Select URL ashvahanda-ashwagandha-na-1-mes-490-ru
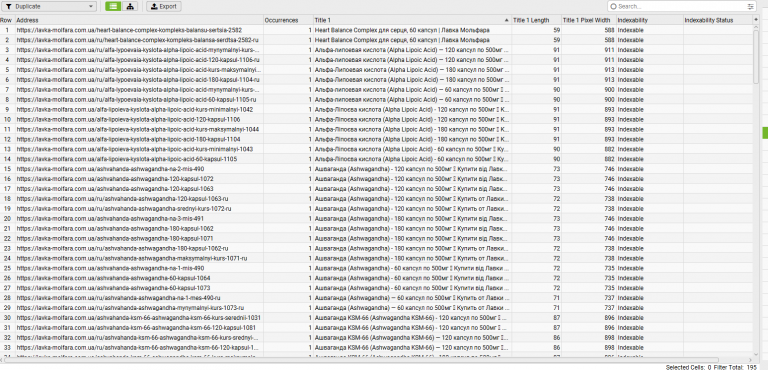Screen dimensions: 768x370 pyautogui.click(x=118, y=298)
